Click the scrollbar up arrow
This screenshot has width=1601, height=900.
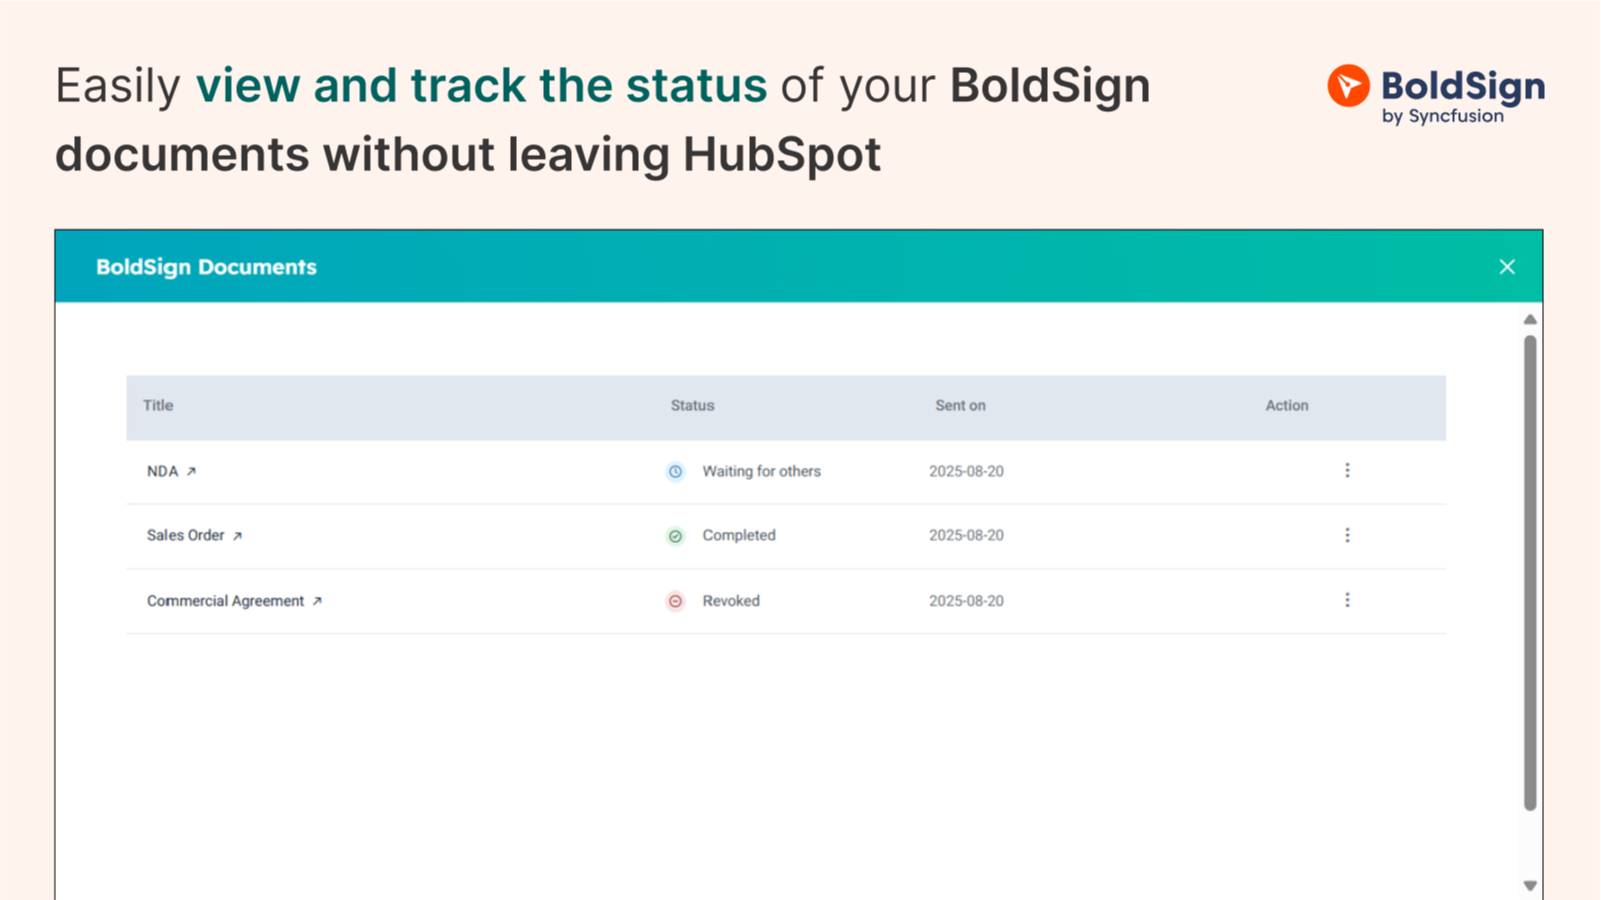click(1529, 319)
